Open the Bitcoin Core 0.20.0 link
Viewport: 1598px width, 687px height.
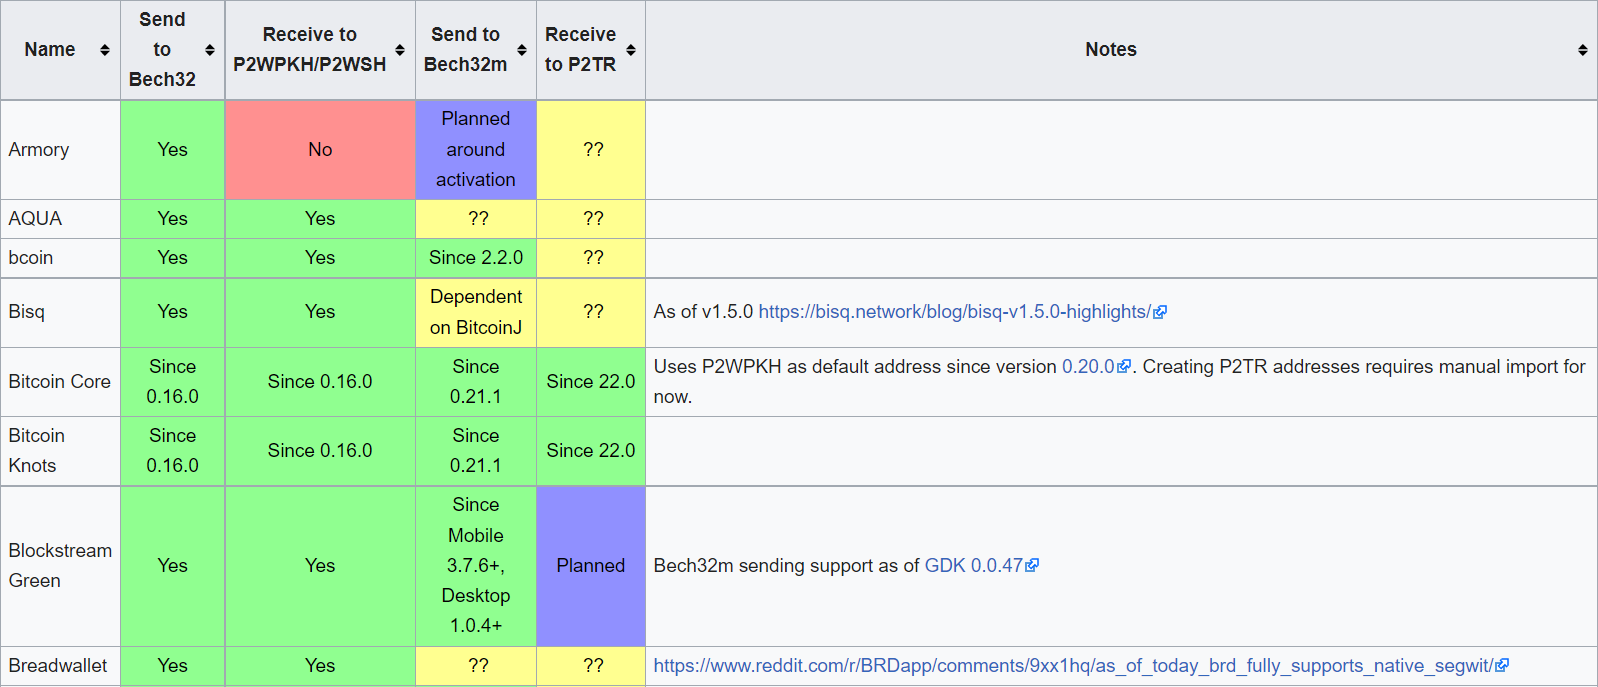coord(1096,367)
